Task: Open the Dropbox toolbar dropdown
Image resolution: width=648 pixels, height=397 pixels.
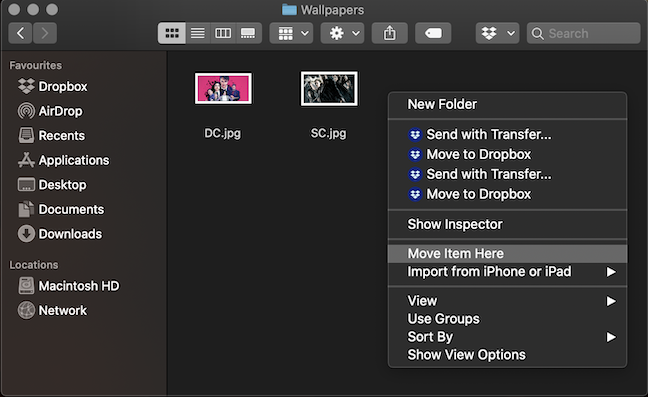Action: [x=498, y=33]
